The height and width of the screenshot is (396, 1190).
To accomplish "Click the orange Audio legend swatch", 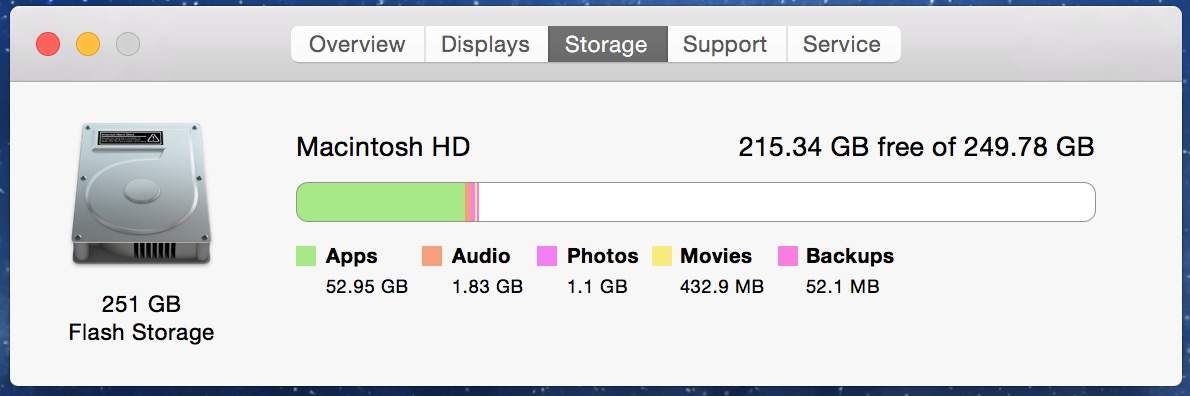I will 432,256.
